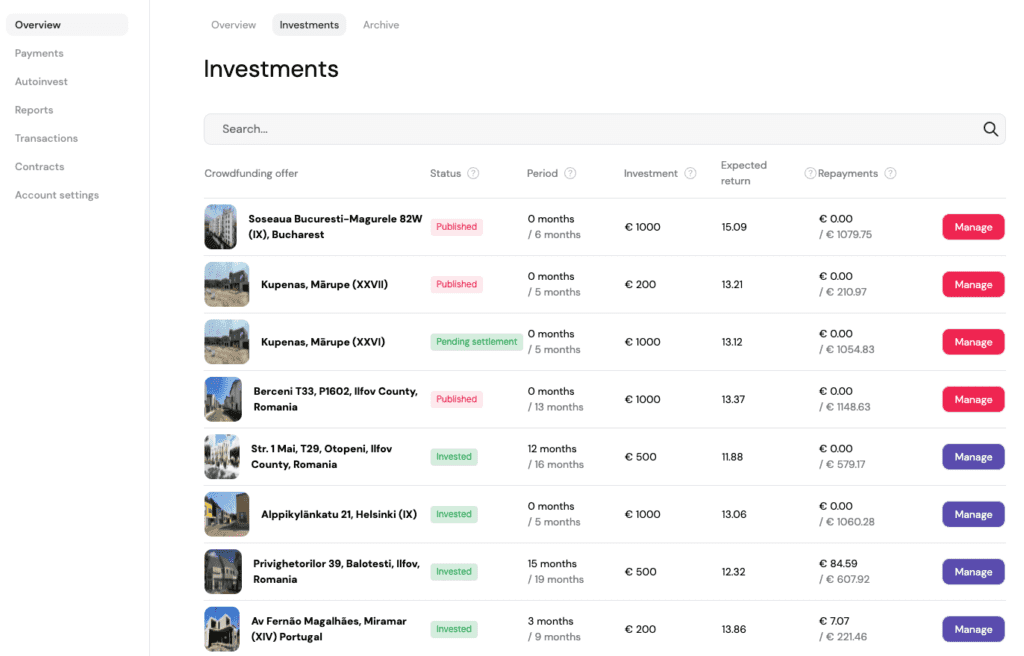Click the Period column help icon
1024x656 pixels.
click(x=570, y=173)
